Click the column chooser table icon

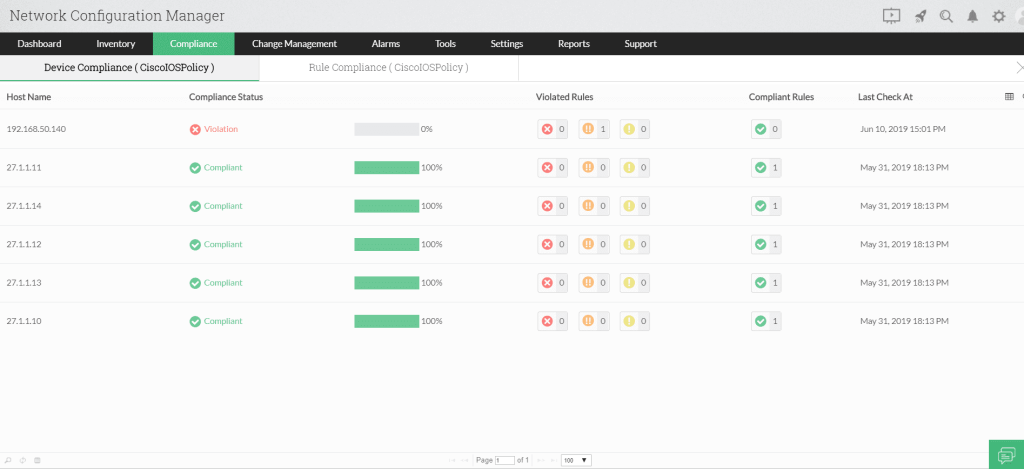[x=1008, y=97]
